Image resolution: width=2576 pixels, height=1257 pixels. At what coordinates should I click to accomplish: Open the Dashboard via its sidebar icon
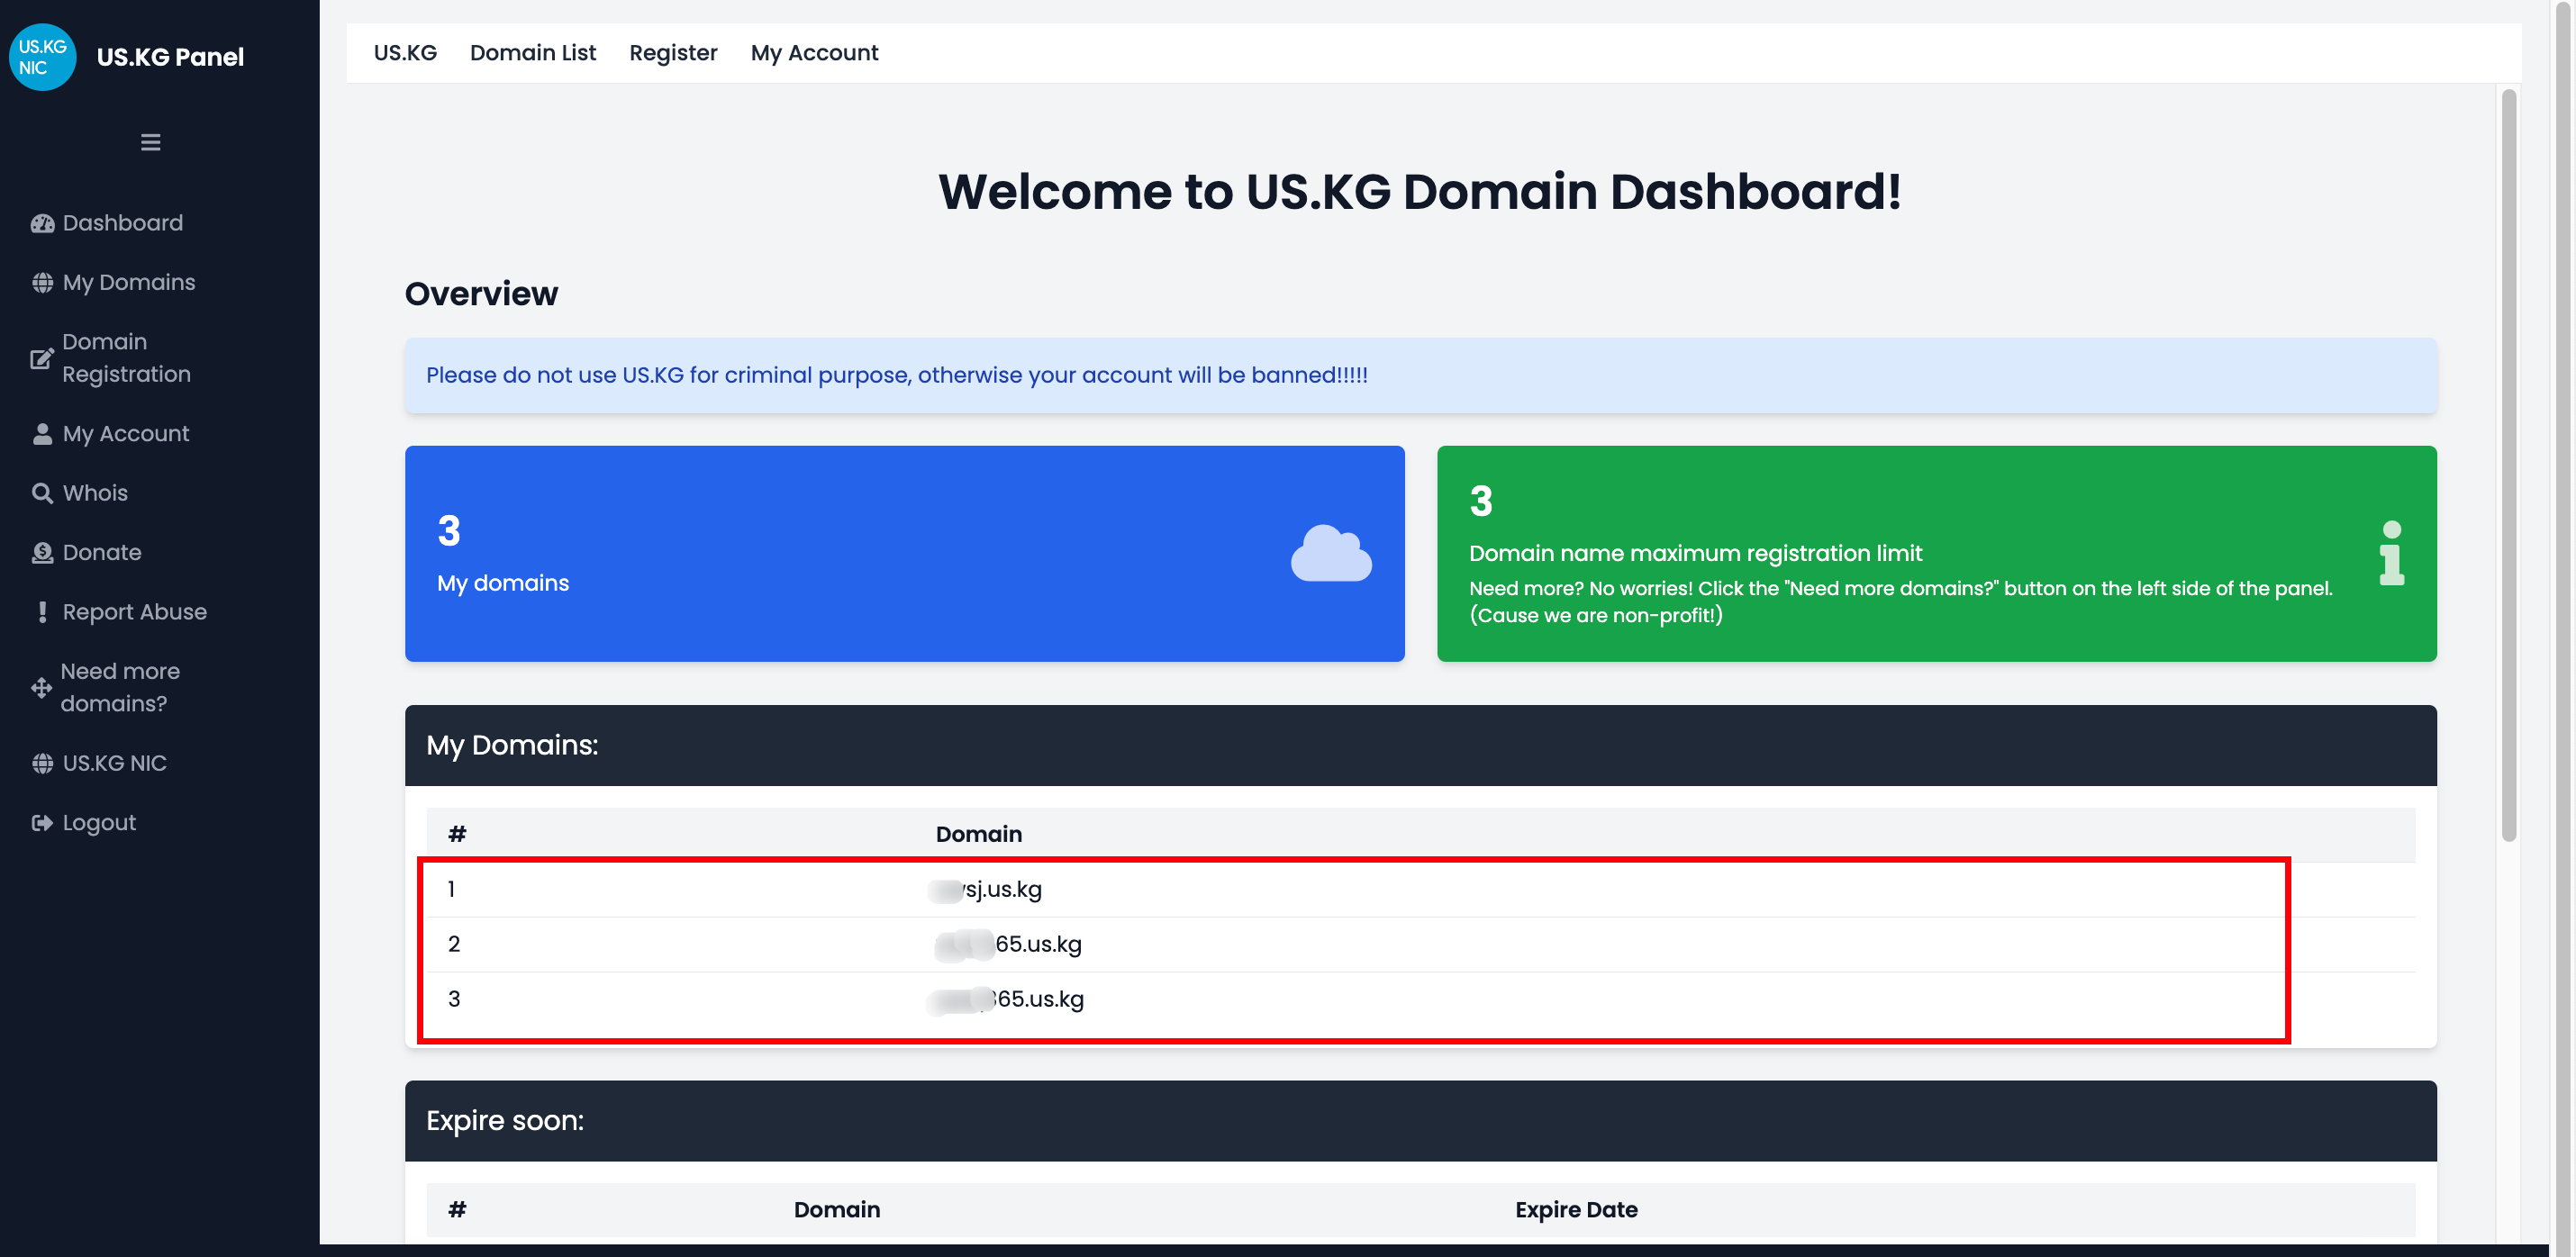pos(41,223)
